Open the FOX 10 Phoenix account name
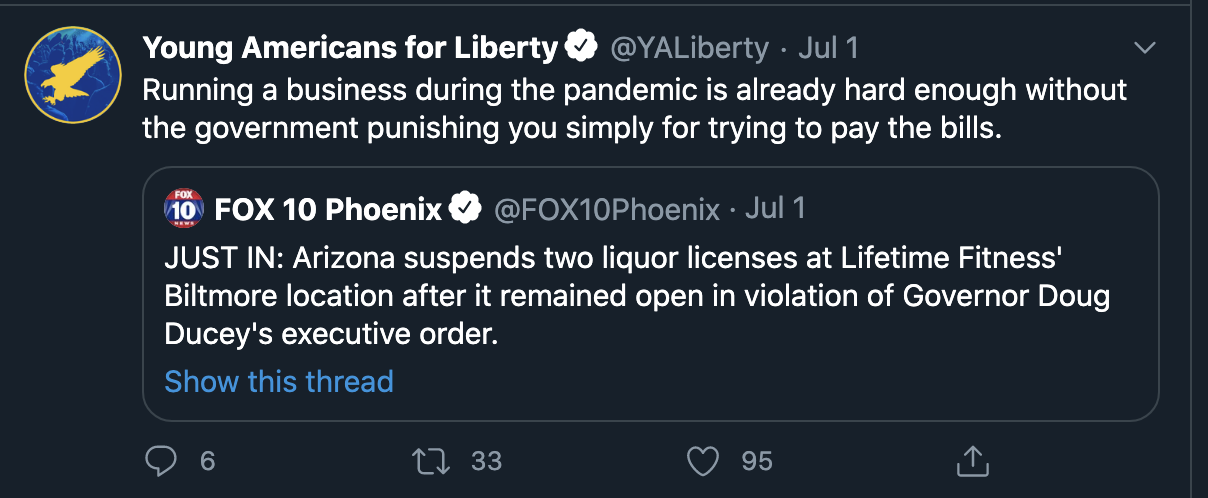This screenshot has height=498, width=1208. coord(328,209)
